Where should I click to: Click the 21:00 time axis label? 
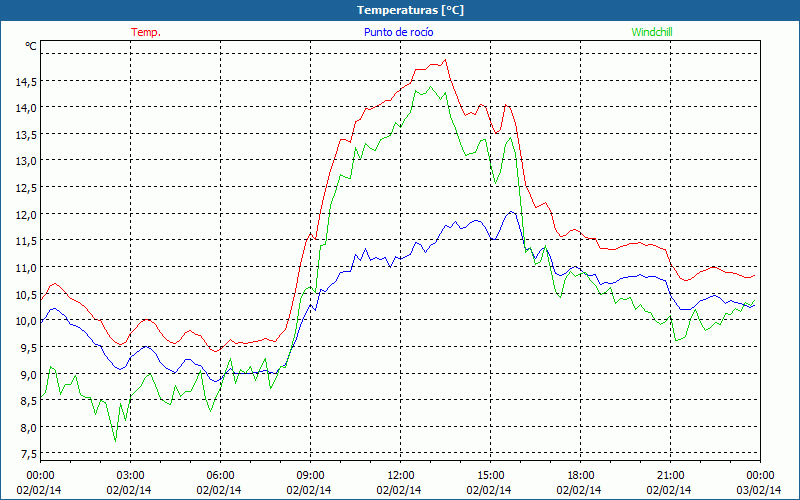tap(670, 475)
